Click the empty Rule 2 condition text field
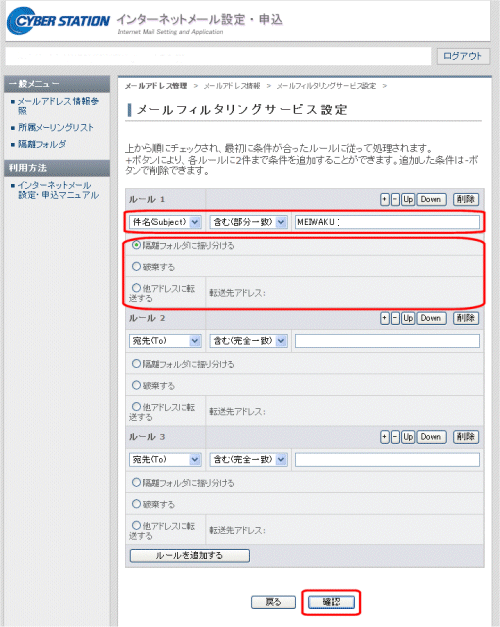Image resolution: width=500 pixels, height=627 pixels. tap(387, 341)
